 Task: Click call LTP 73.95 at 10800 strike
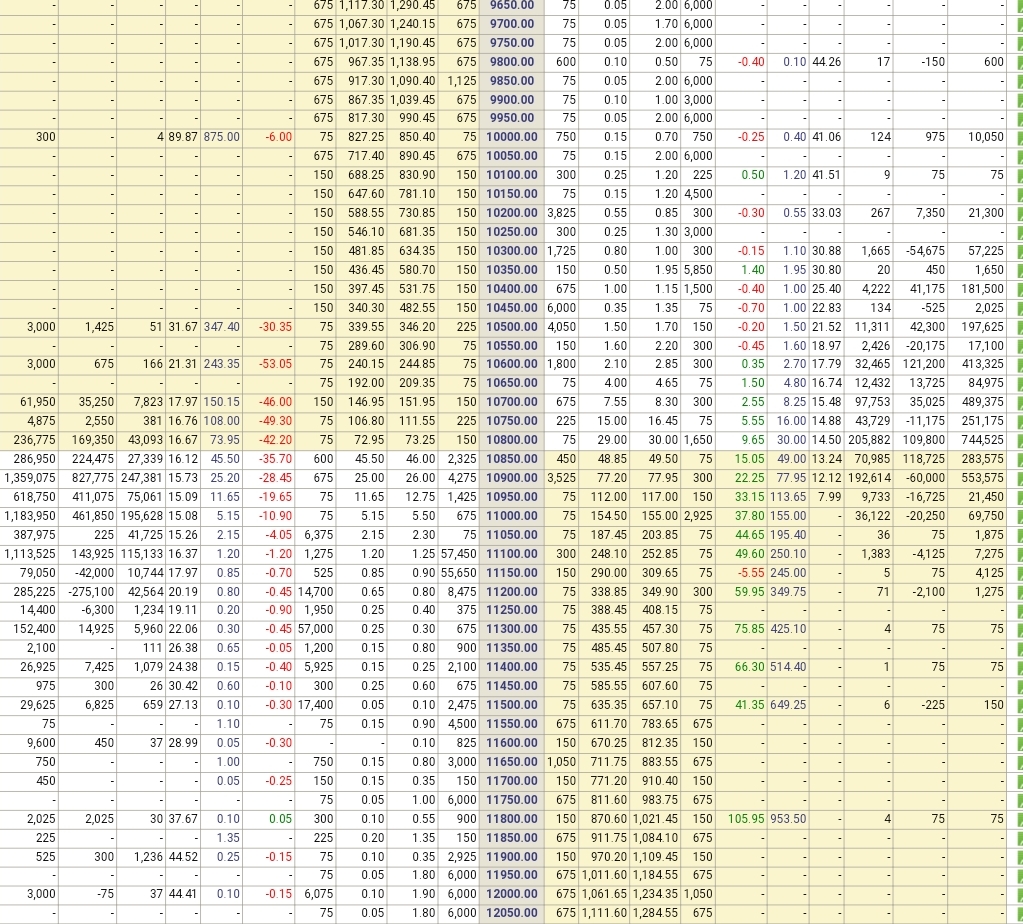224,440
